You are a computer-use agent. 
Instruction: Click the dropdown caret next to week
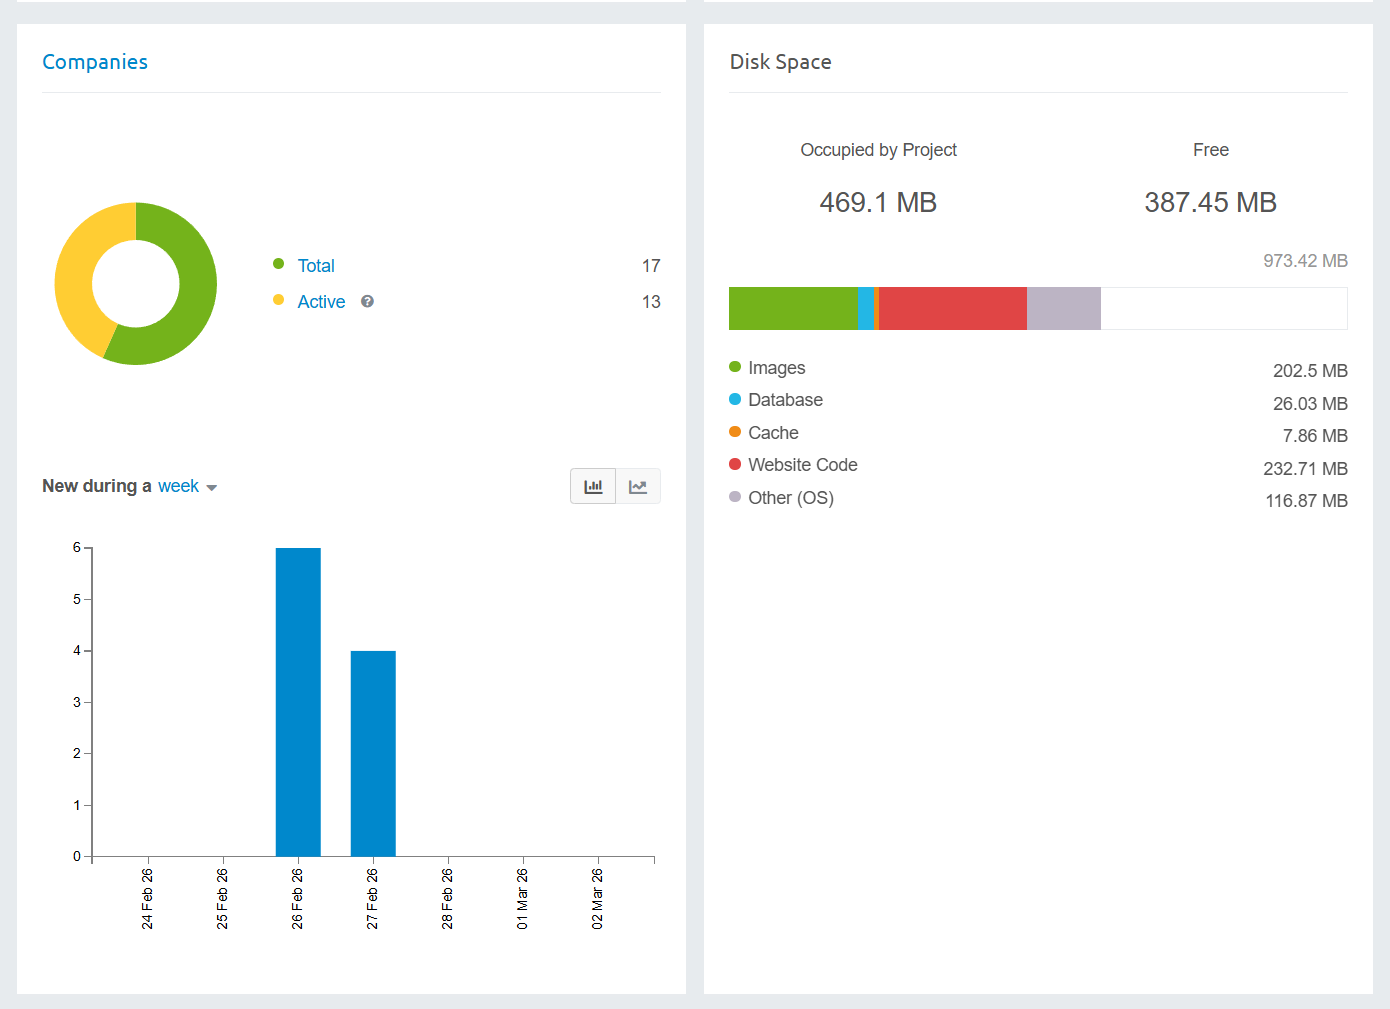(x=212, y=488)
